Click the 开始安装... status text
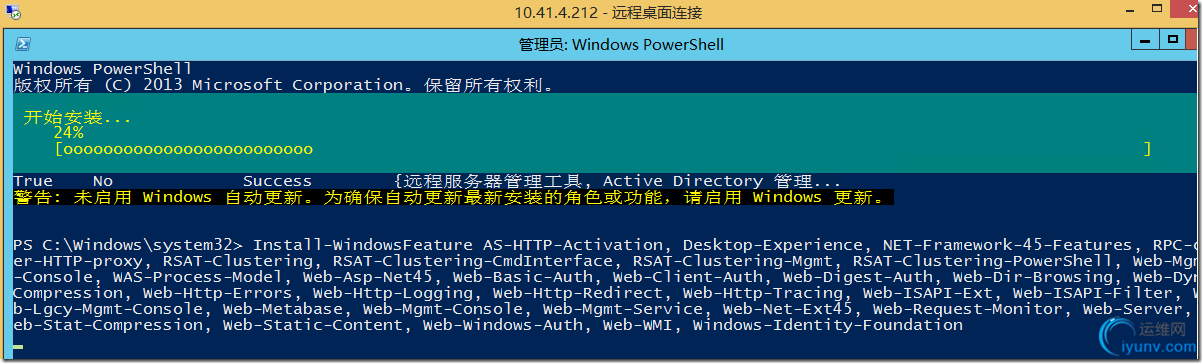 [77, 117]
